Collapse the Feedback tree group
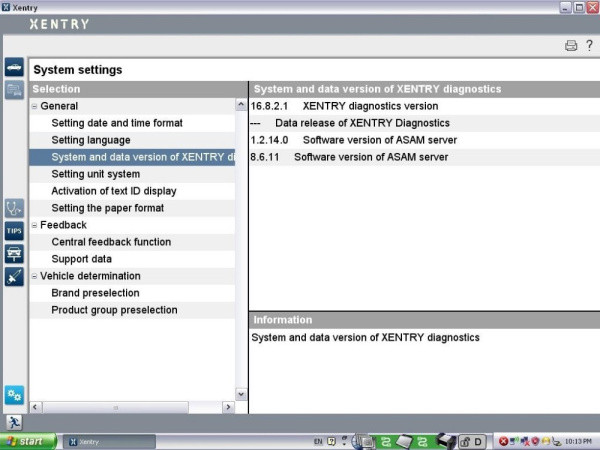Image resolution: width=600 pixels, height=450 pixels. point(34,225)
